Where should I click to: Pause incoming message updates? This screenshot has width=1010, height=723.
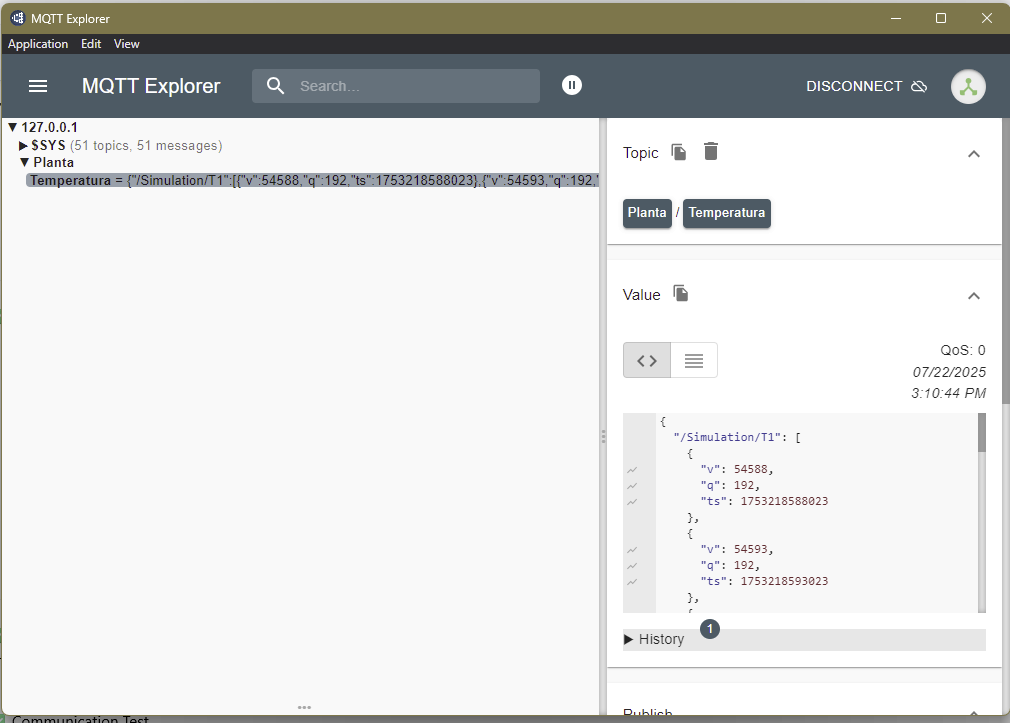point(571,85)
